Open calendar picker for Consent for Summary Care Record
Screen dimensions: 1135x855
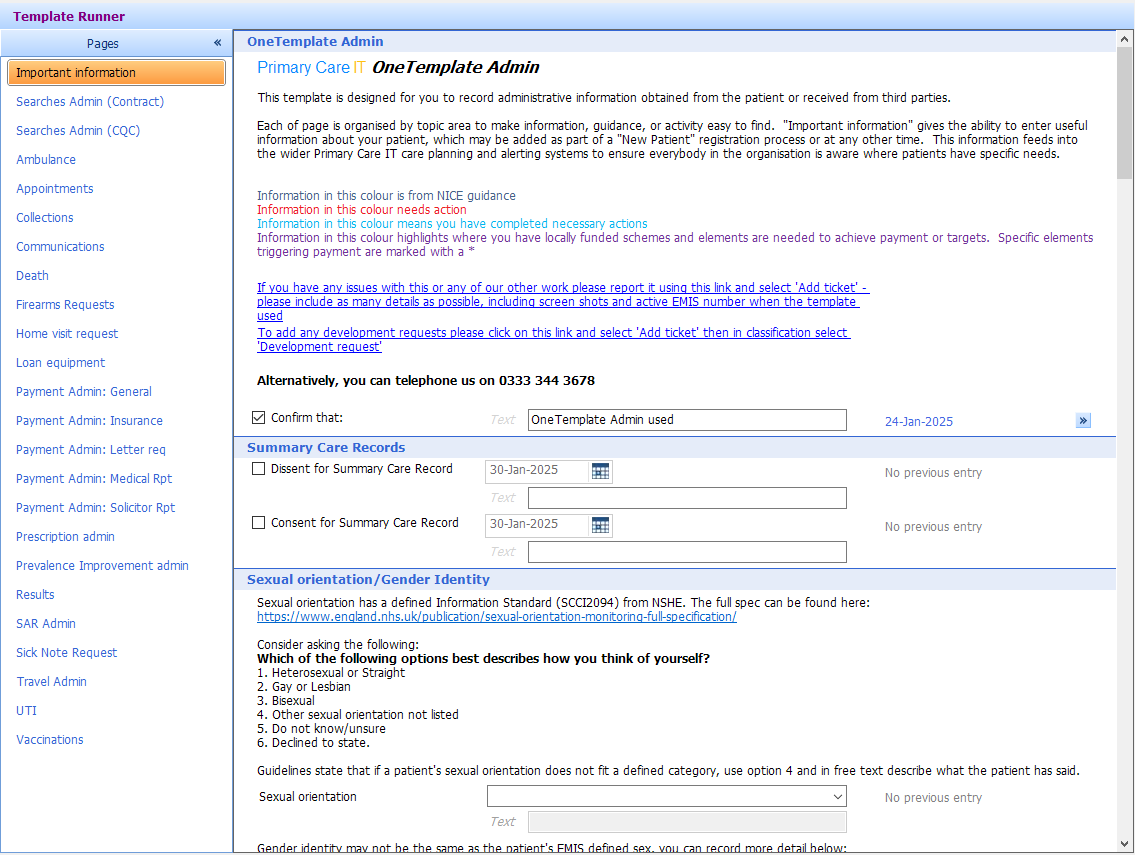tap(600, 525)
